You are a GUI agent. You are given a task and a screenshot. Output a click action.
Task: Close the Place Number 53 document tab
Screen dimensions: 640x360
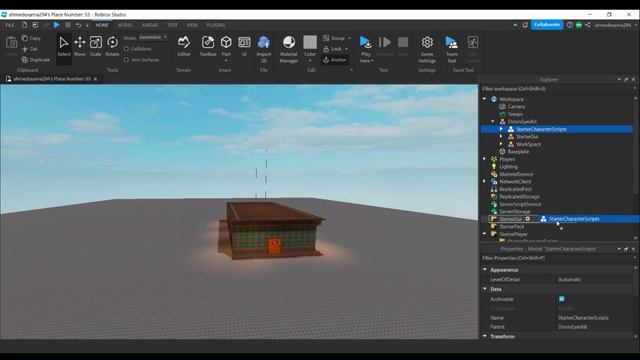(x=96, y=79)
